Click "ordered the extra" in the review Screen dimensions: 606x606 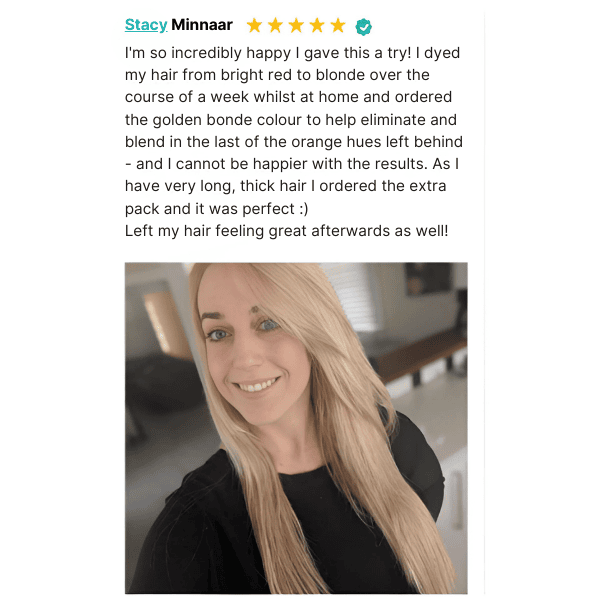point(383,186)
